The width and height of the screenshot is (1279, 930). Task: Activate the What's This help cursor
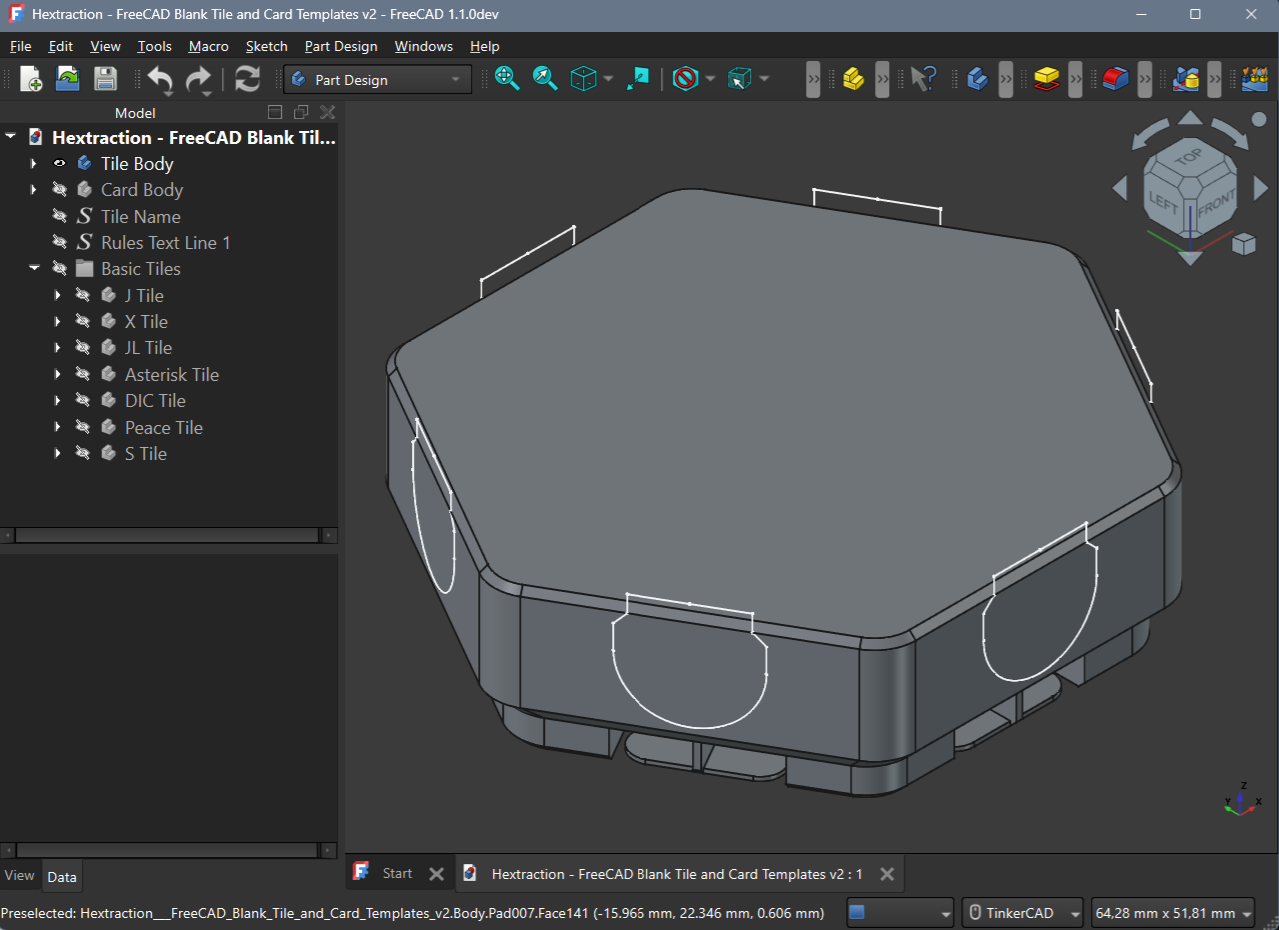coord(922,79)
